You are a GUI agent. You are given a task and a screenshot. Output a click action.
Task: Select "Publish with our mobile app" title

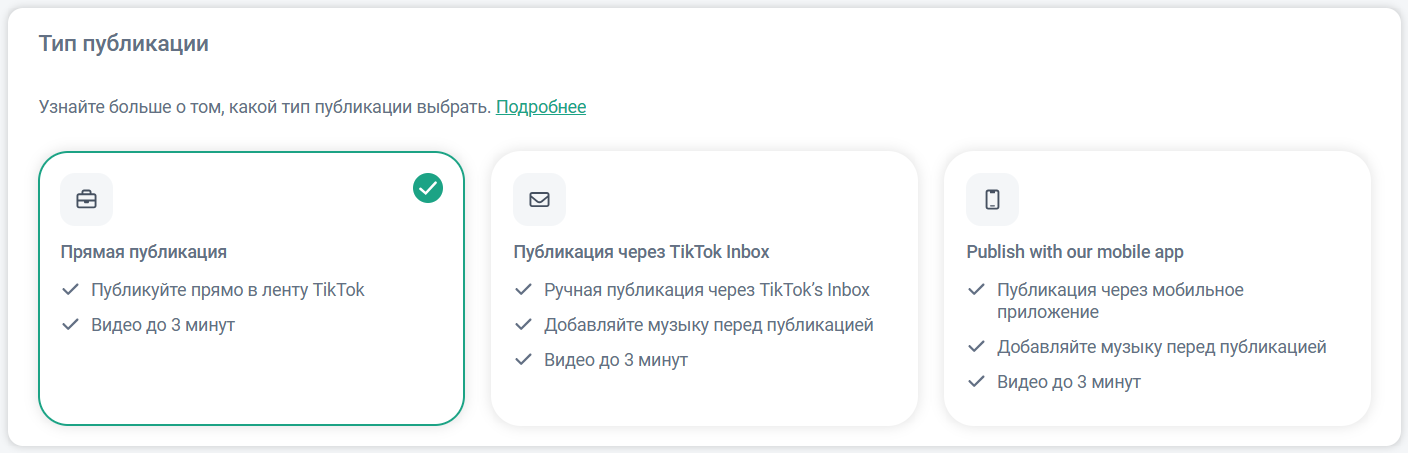[x=1075, y=252]
